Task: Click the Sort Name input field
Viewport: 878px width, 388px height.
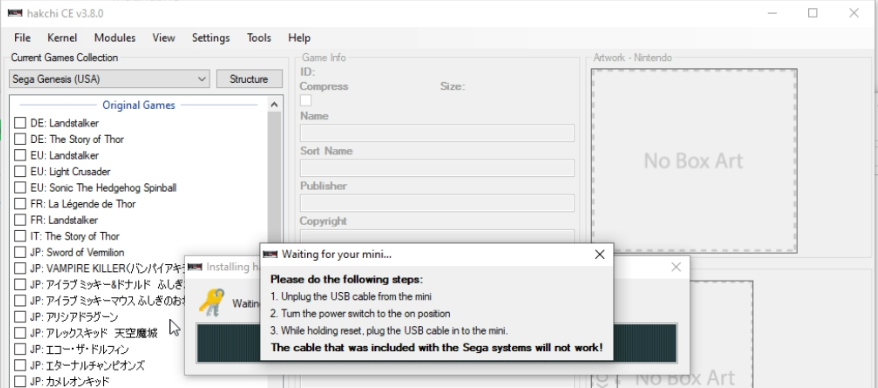Action: [x=437, y=168]
